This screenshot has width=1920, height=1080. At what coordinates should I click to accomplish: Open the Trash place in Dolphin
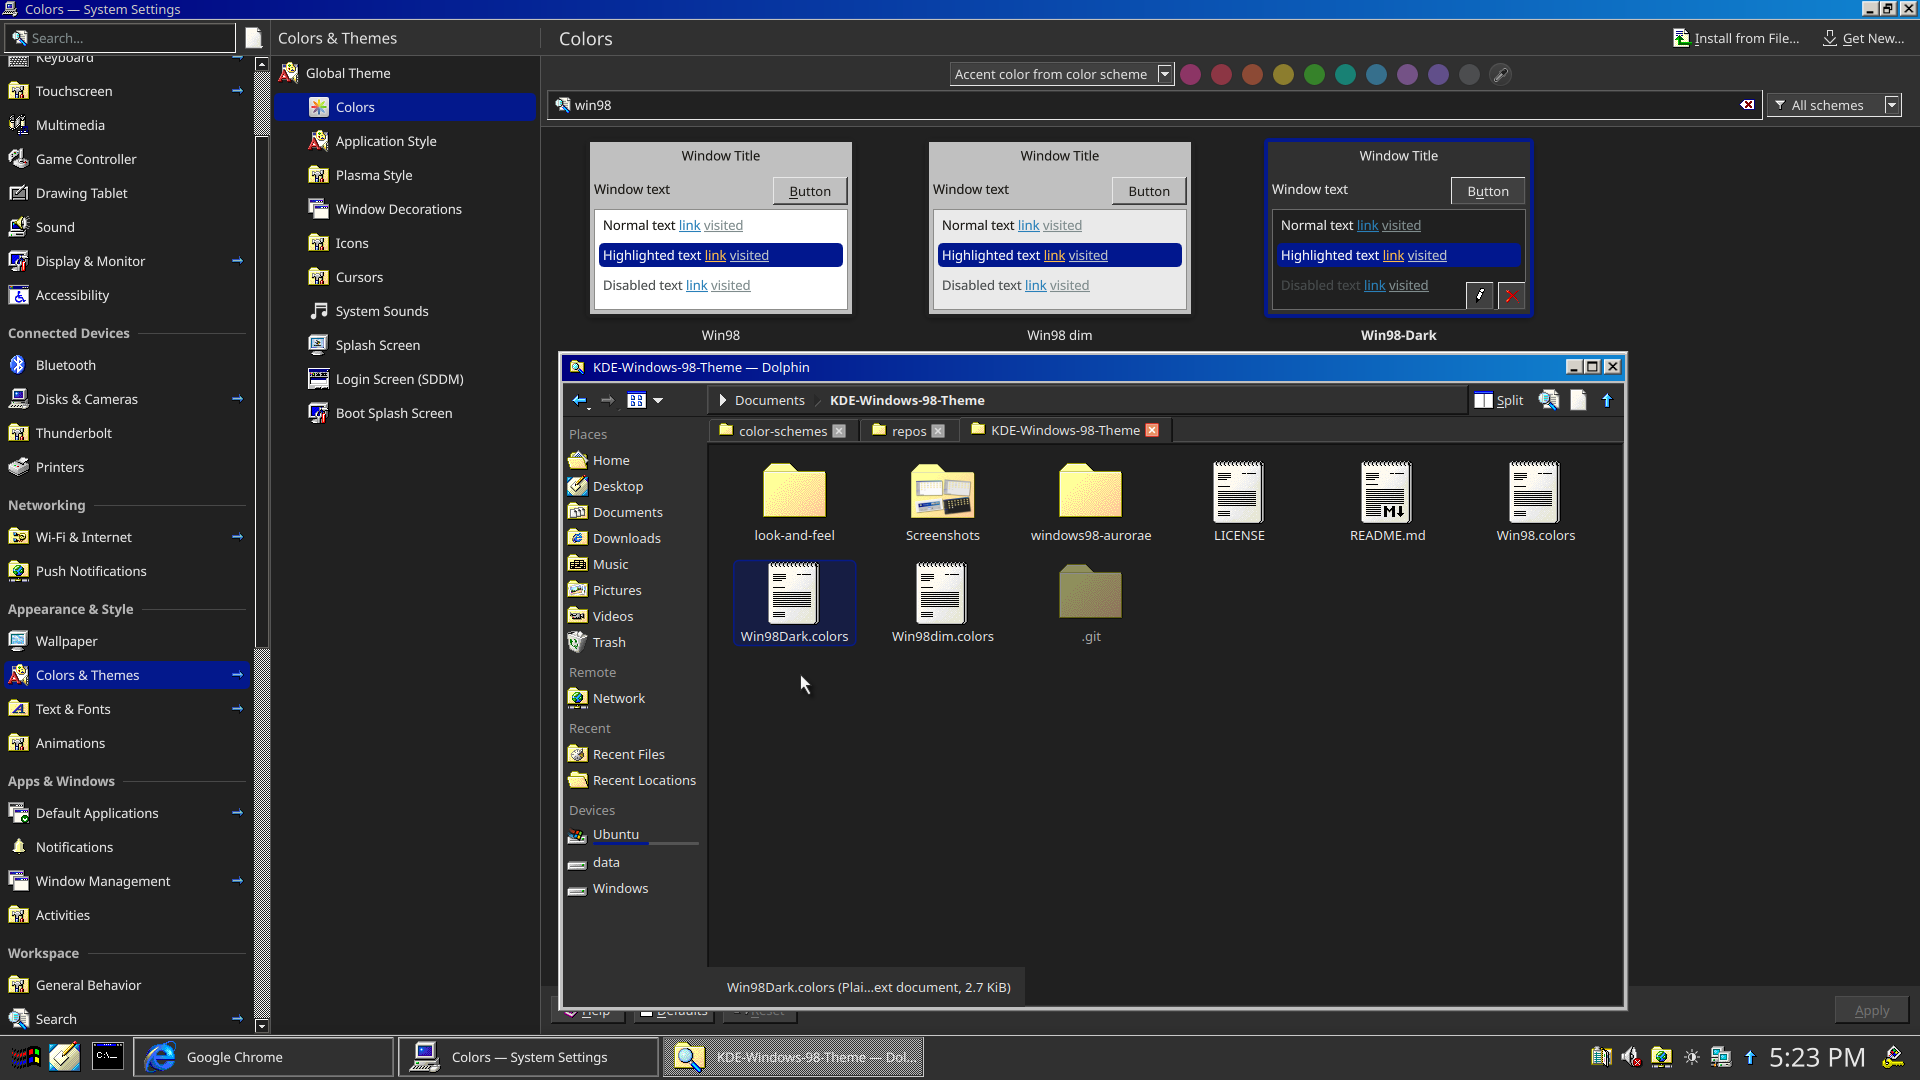[608, 642]
